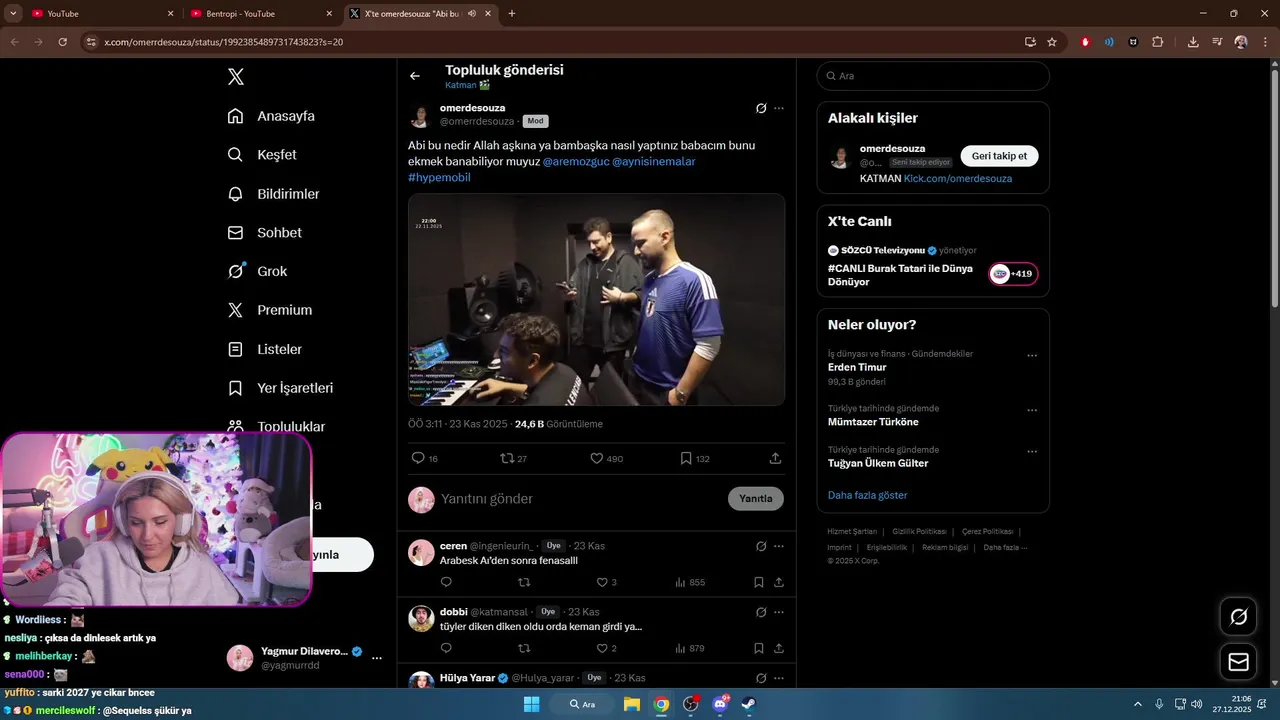Open Tuğyan Ülkem Gülter trend options
1280x720 pixels.
[x=1032, y=451]
